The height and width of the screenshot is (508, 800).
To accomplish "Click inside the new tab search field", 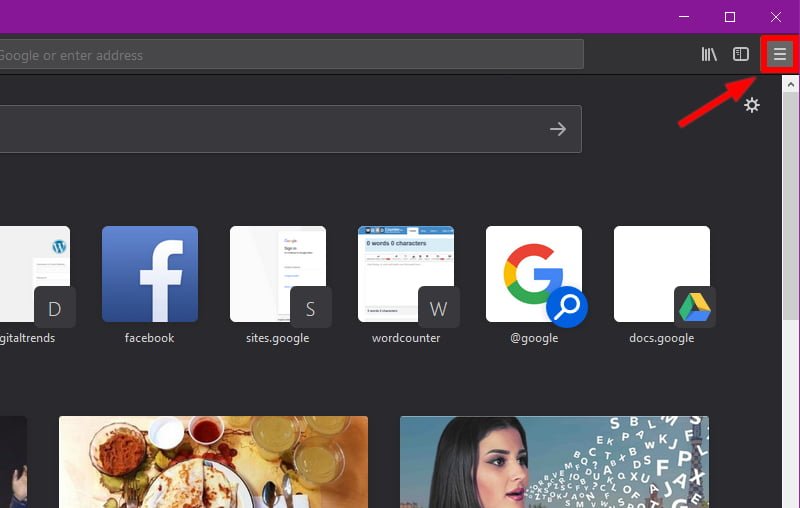I will click(x=270, y=129).
